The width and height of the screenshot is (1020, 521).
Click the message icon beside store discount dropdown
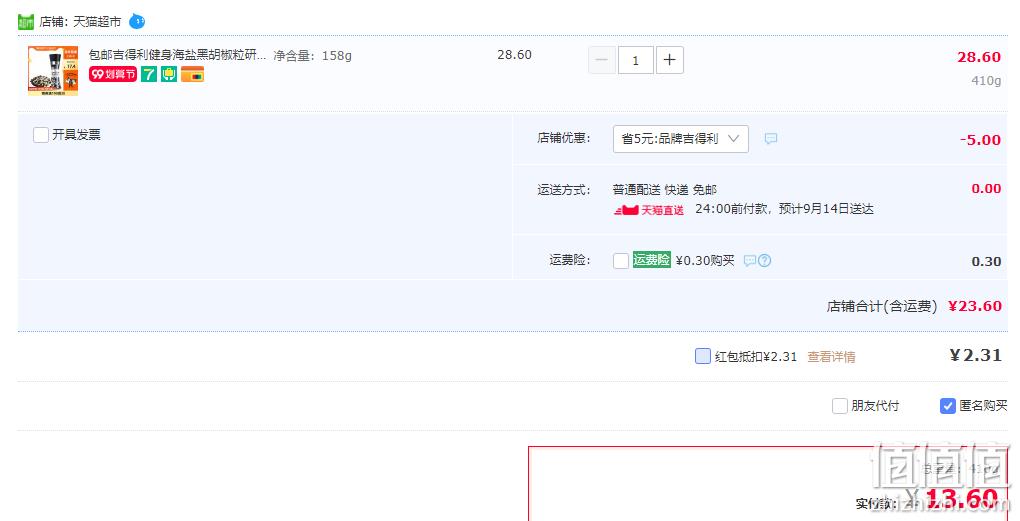coord(771,139)
